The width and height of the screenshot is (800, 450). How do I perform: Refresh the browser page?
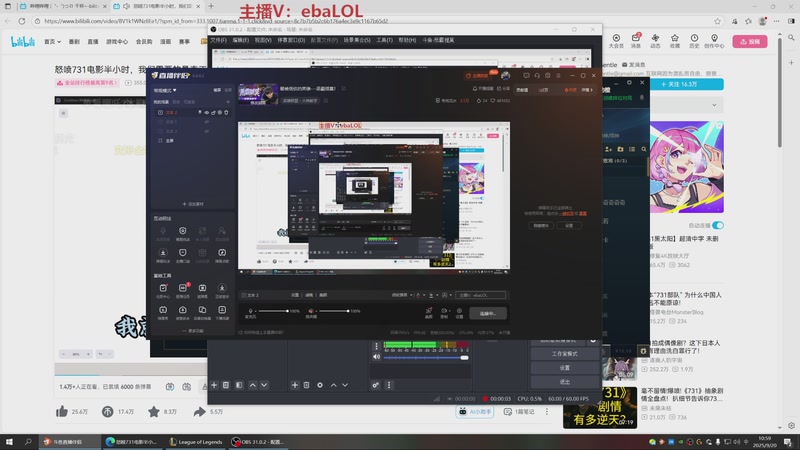[21, 21]
